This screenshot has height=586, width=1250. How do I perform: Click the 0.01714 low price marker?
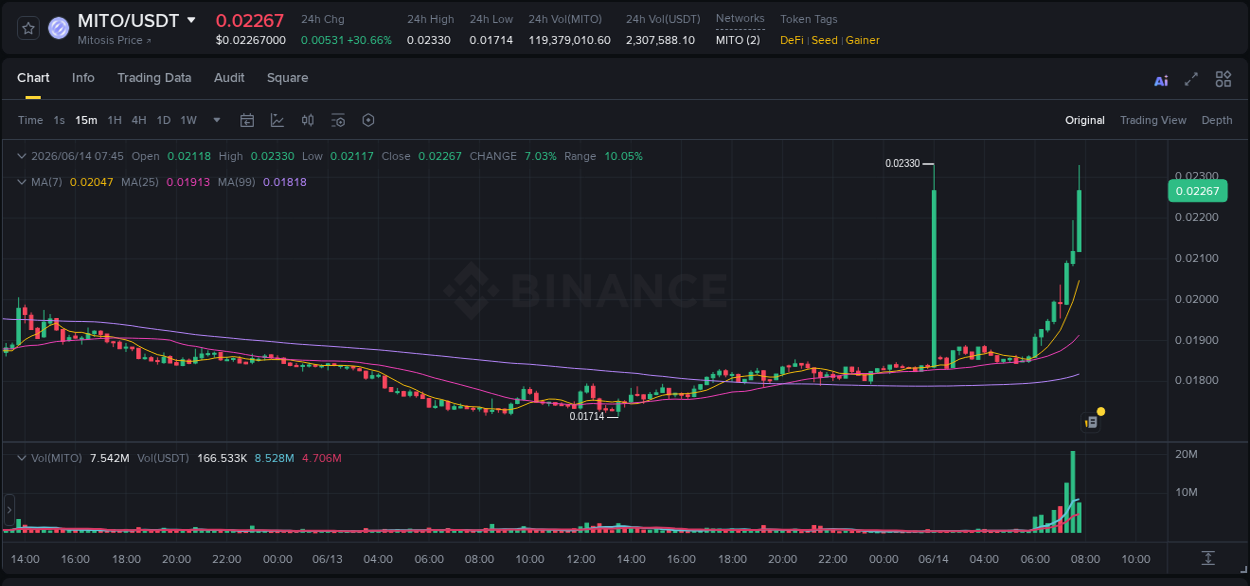[x=587, y=416]
